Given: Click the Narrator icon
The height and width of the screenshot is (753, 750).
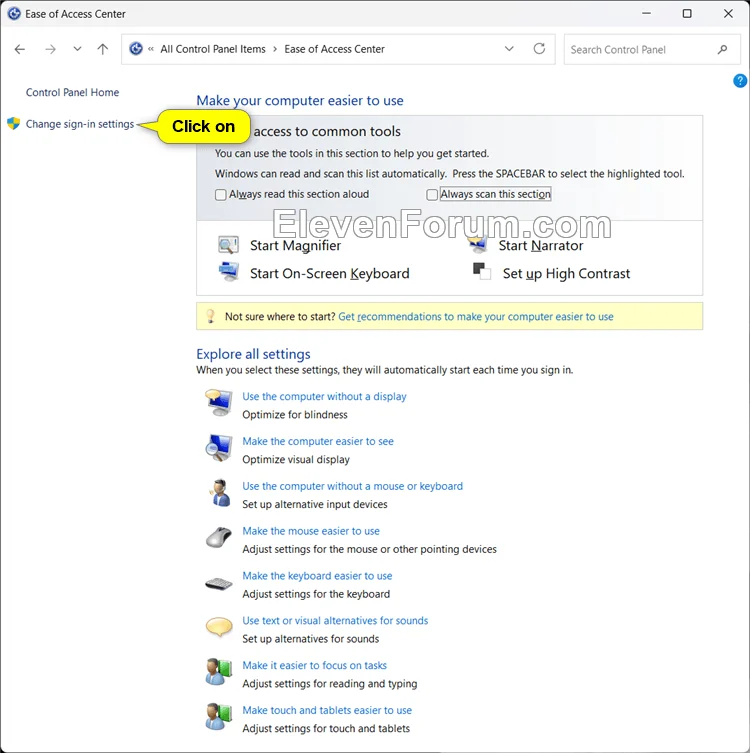Looking at the screenshot, I should pyautogui.click(x=478, y=245).
